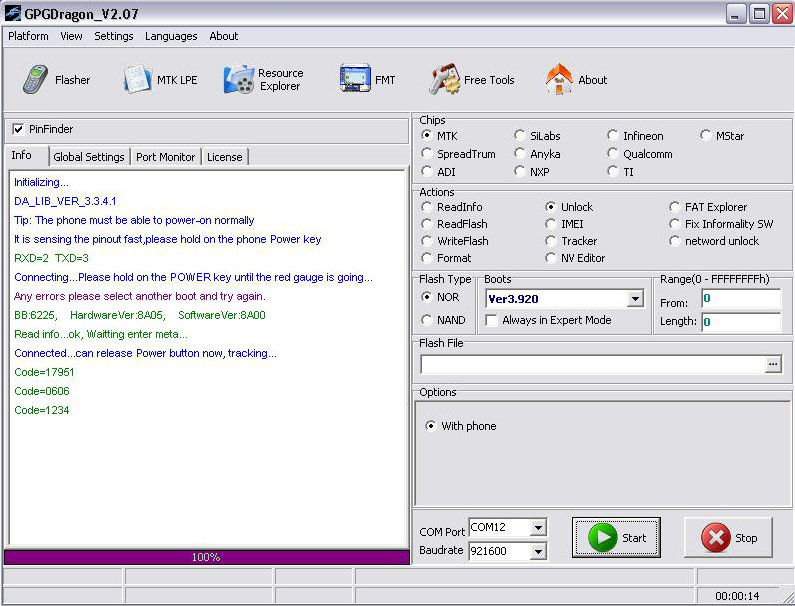This screenshot has height=606, width=795.
Task: Click the purple 100% progress bar
Action: pos(206,557)
